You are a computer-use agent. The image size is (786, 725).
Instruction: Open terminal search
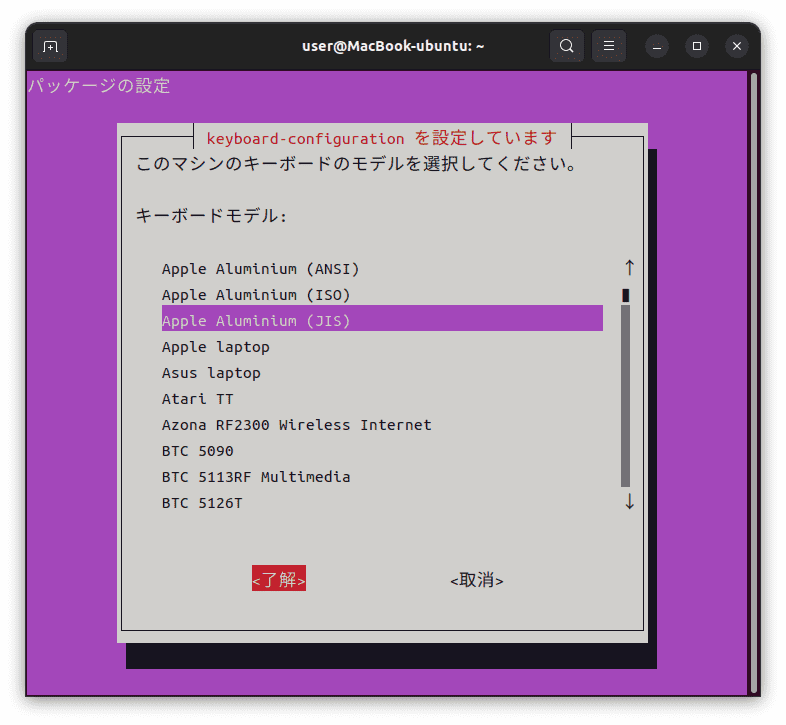pos(566,46)
